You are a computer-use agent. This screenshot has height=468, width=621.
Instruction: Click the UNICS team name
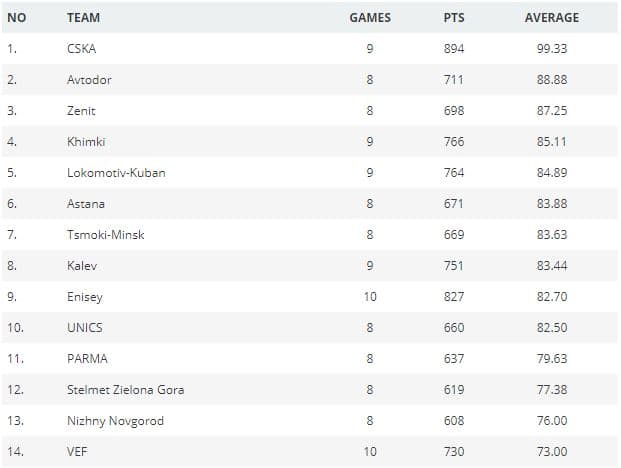84,327
